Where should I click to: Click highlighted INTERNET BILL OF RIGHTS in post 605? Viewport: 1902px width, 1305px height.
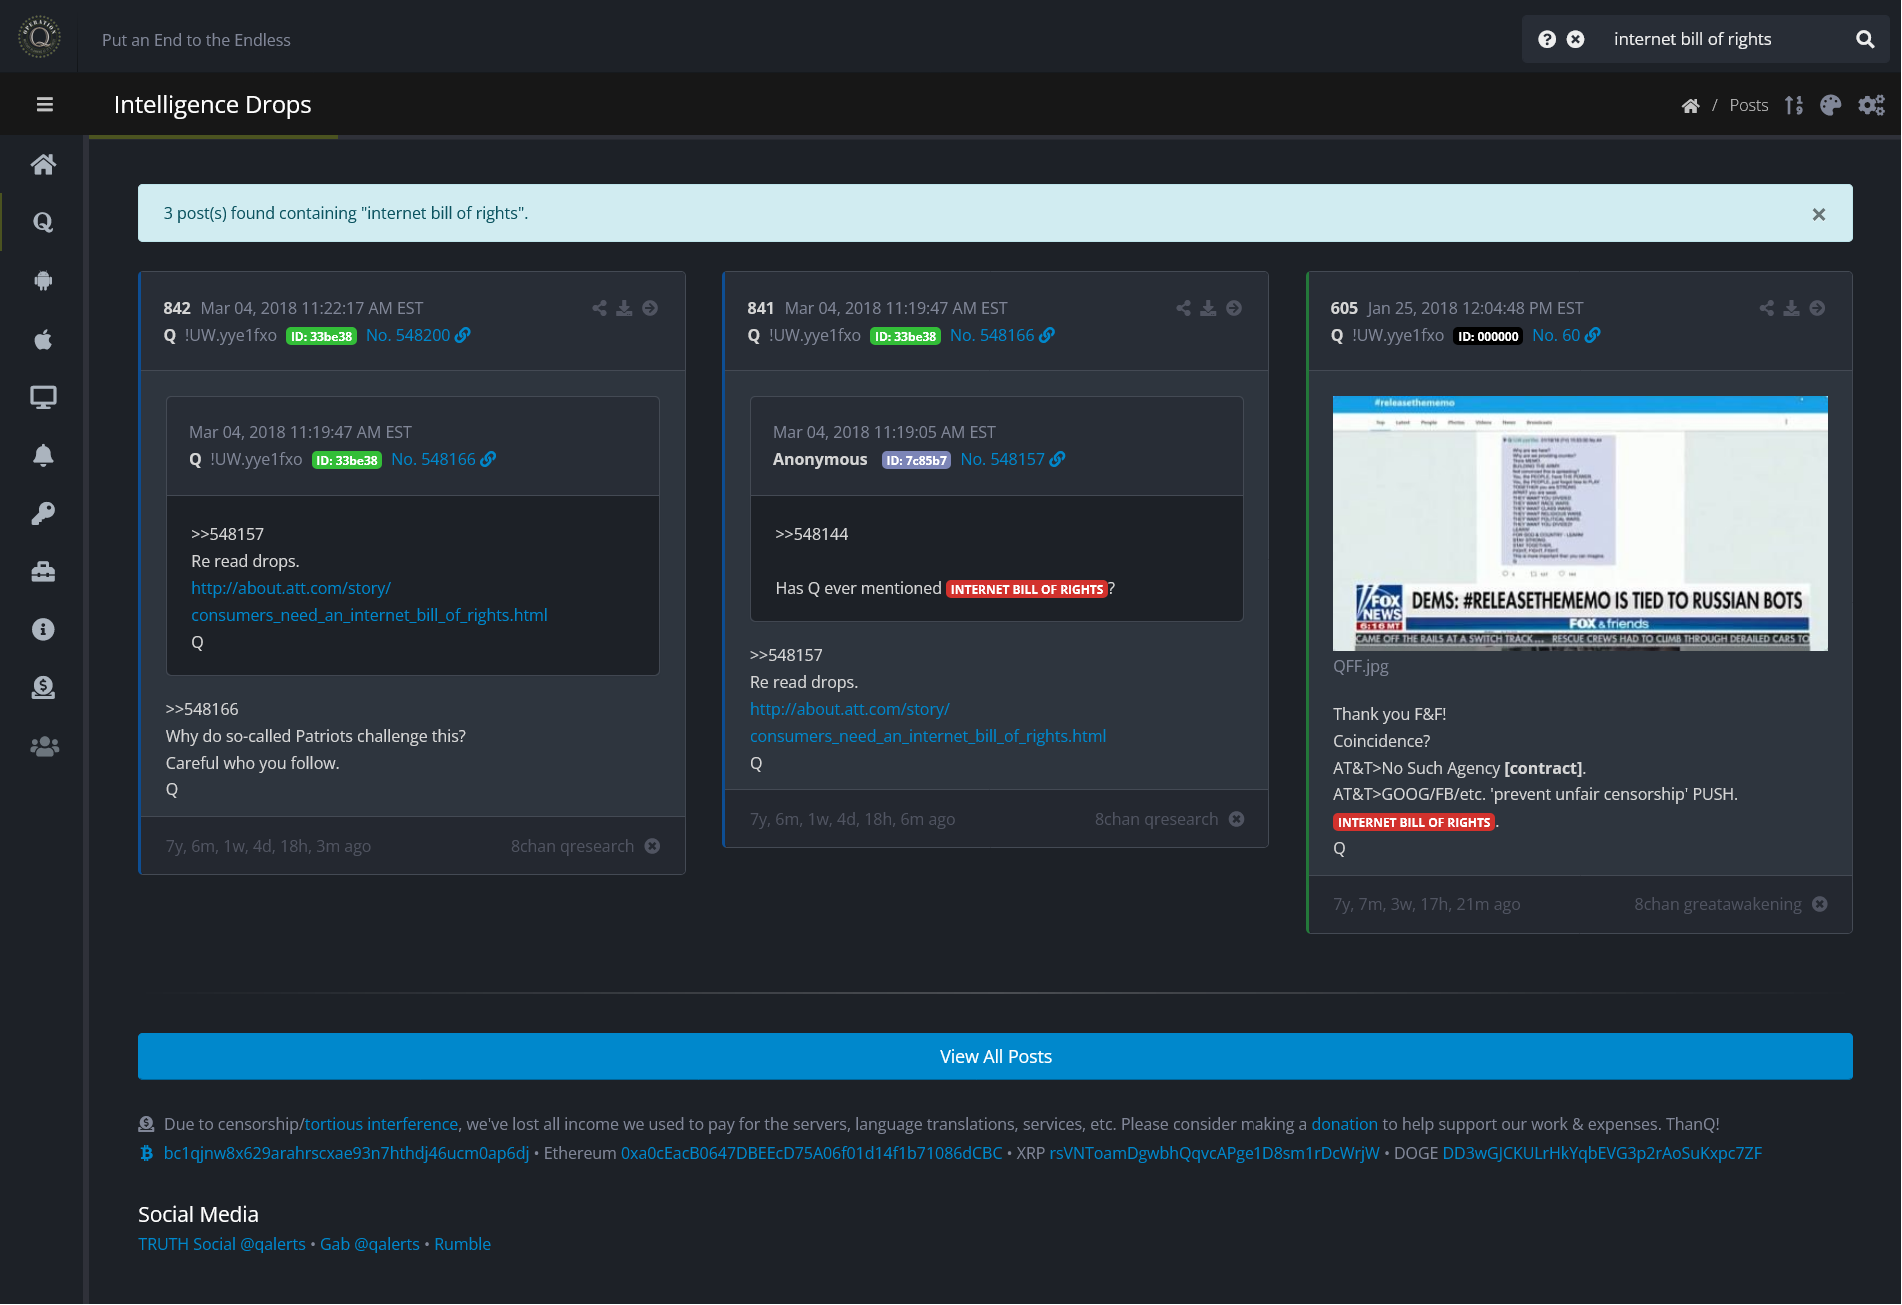(x=1414, y=822)
